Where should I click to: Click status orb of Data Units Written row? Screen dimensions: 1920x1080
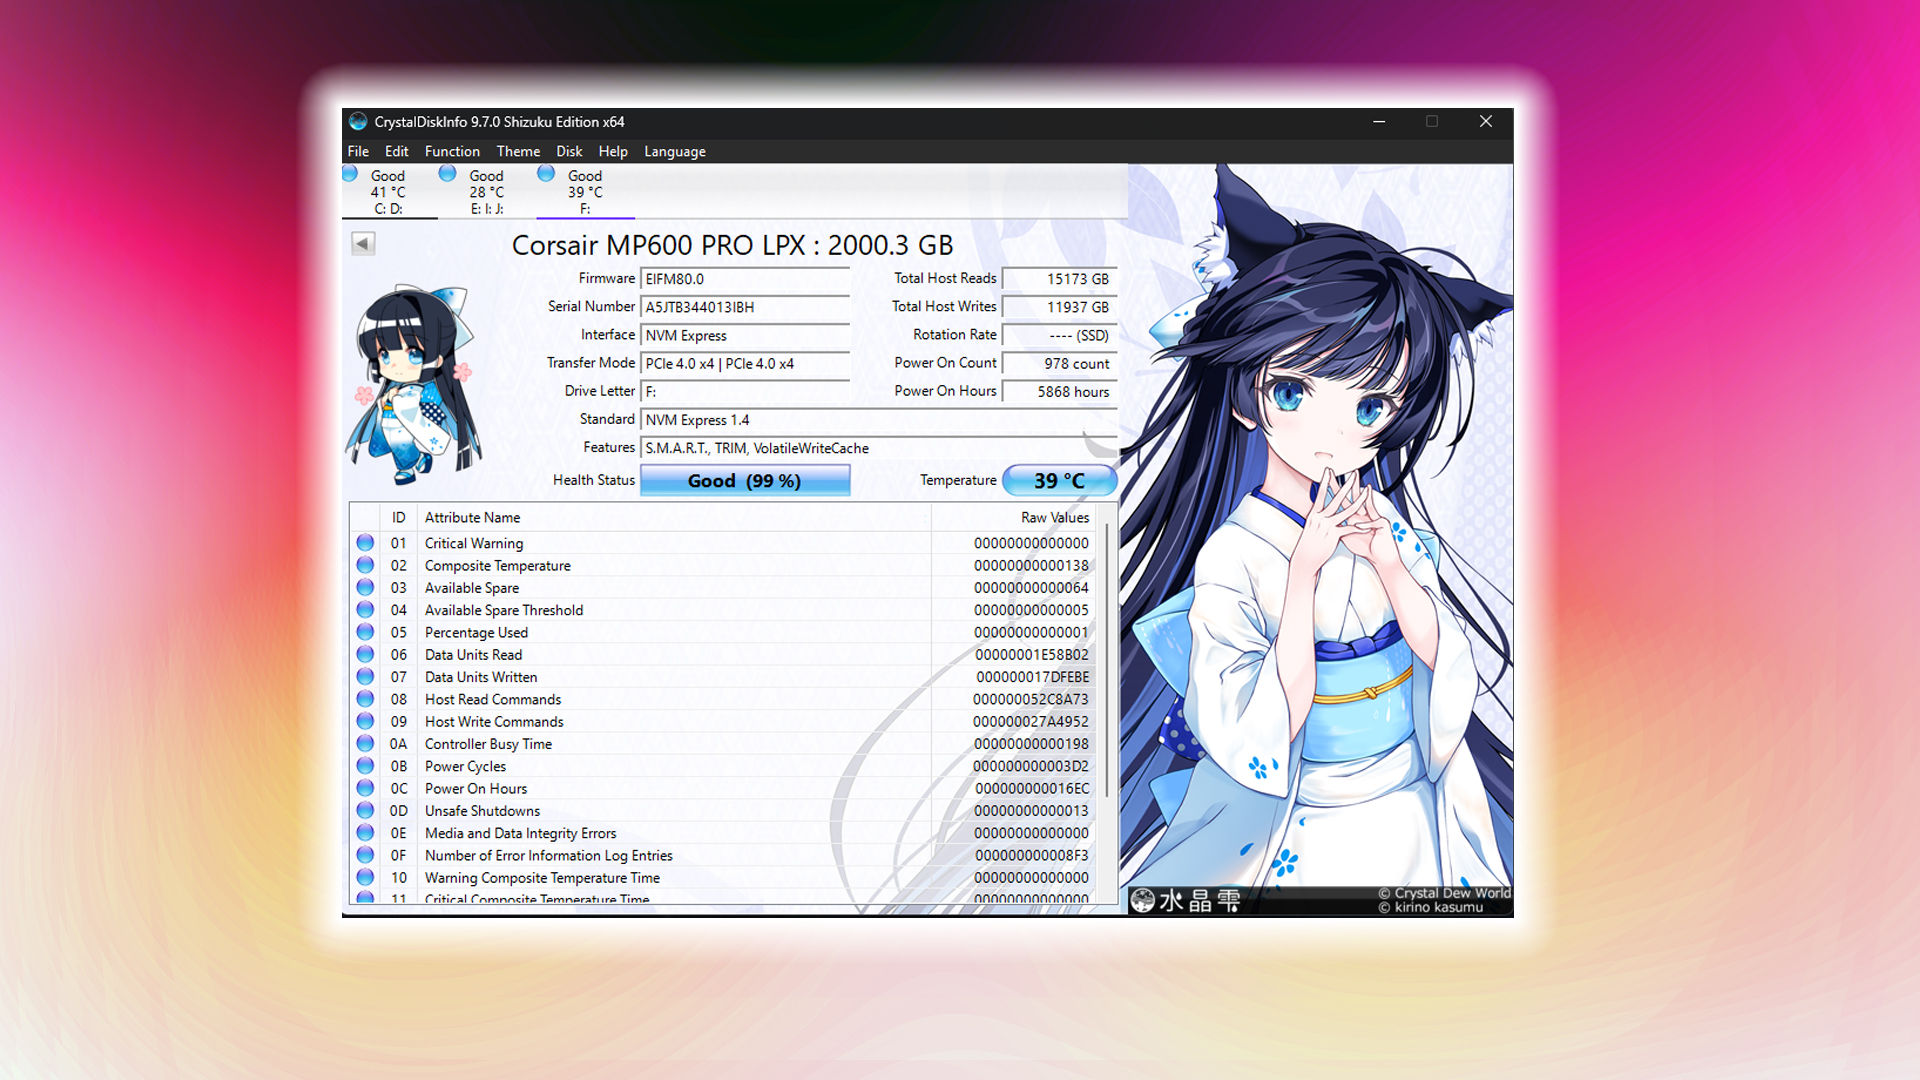click(x=366, y=677)
